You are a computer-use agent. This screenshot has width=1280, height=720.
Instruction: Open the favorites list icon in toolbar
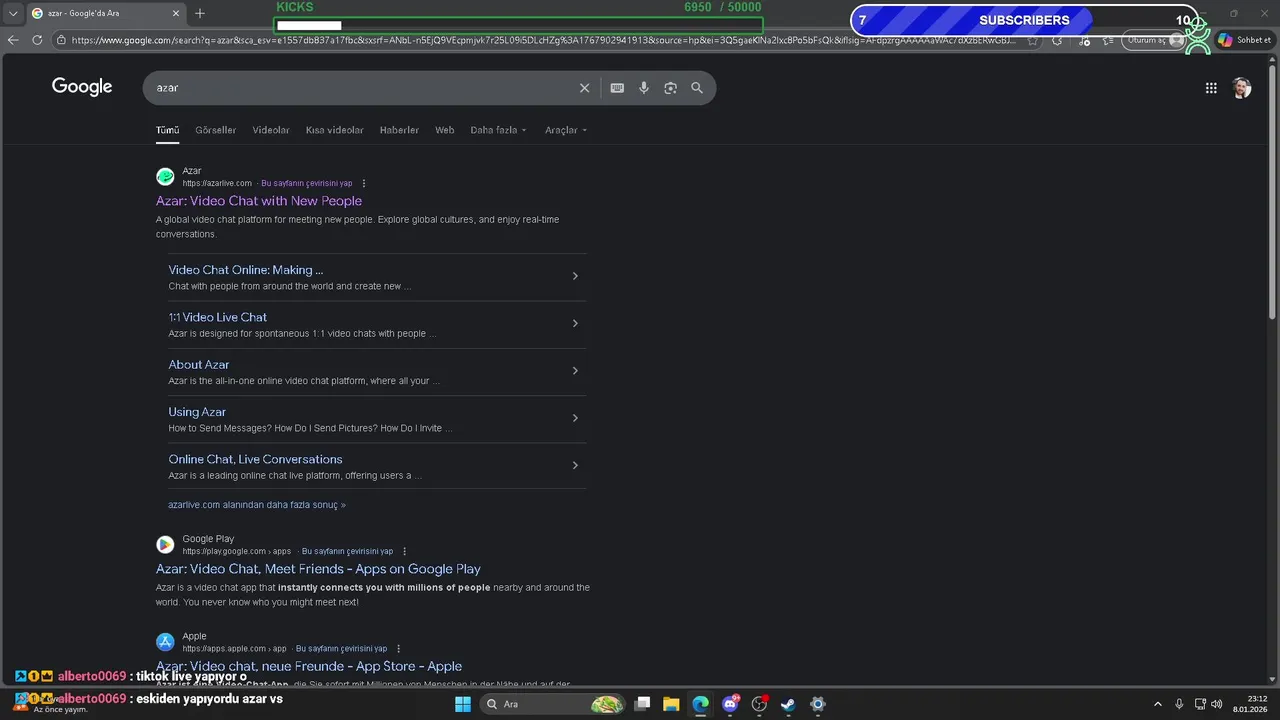[1109, 40]
